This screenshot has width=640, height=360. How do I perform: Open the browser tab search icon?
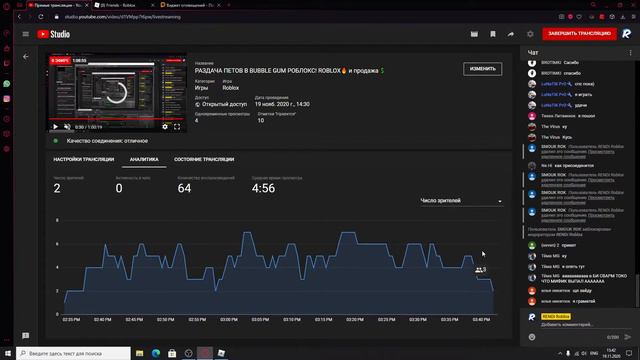(x=593, y=5)
